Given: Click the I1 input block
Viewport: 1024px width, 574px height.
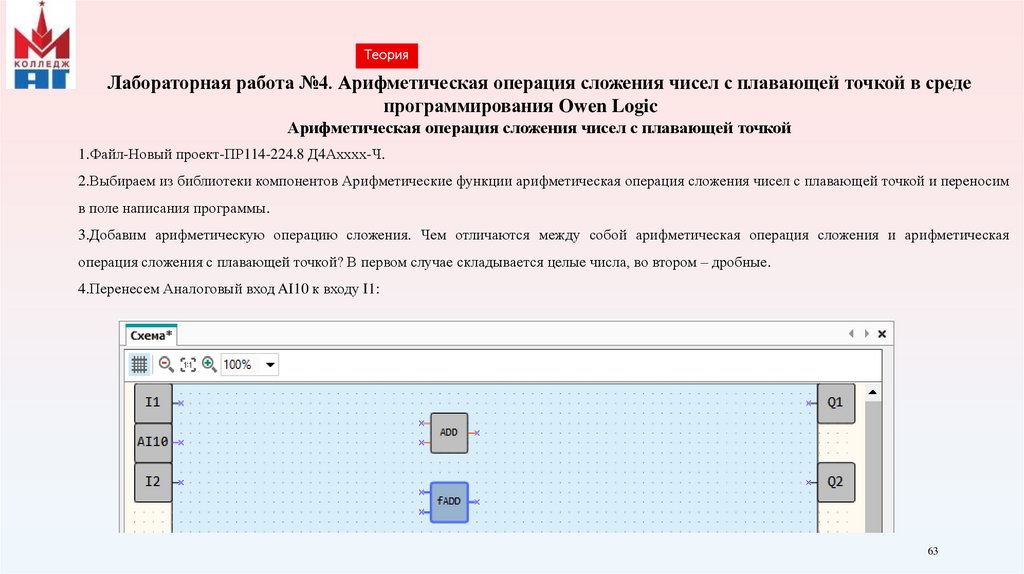Looking at the screenshot, I should click(153, 402).
